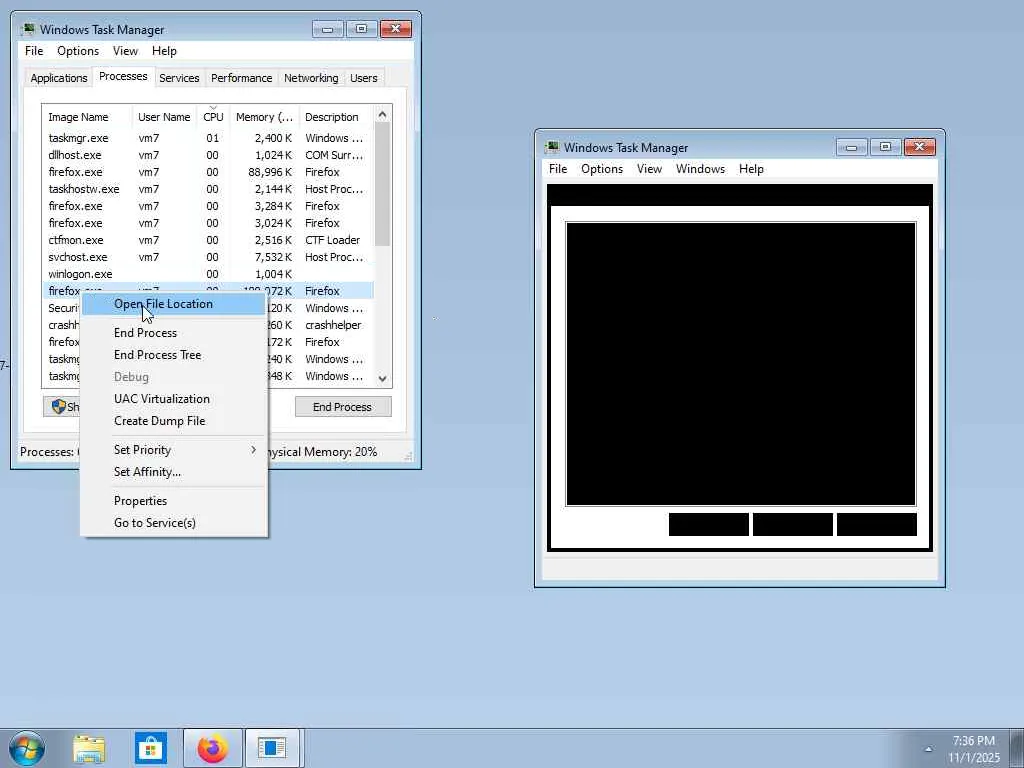The image size is (1024, 768).
Task: Open Help menu in left Task Manager
Action: [164, 51]
